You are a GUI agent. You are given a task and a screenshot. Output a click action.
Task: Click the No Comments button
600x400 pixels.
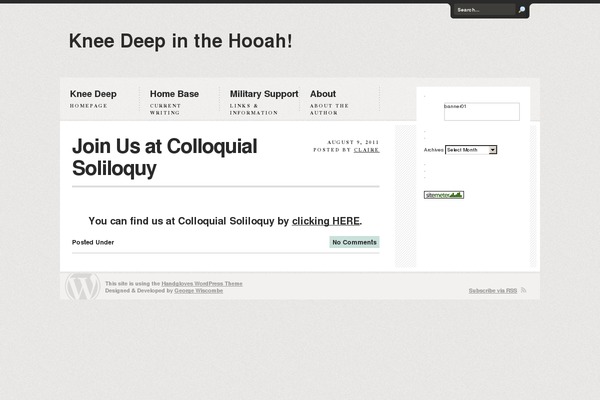354,242
